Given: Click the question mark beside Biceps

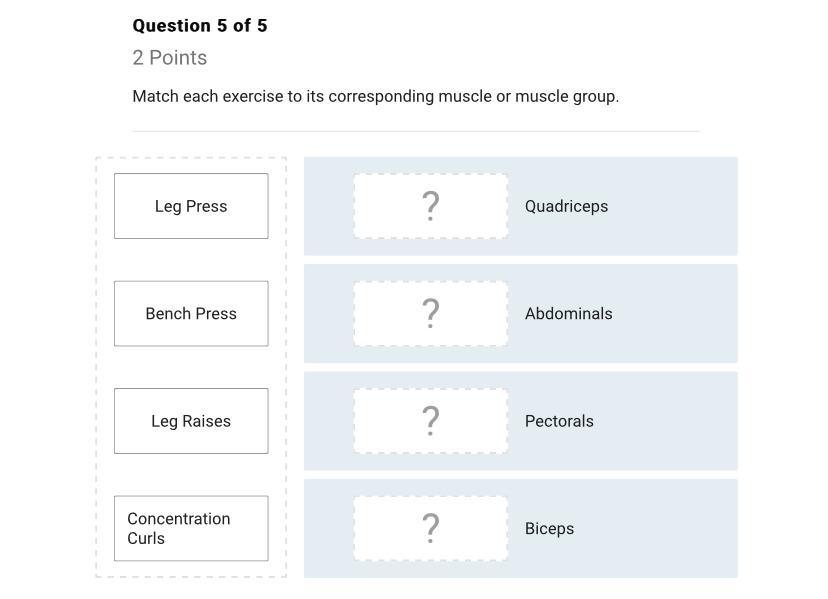Looking at the screenshot, I should click(431, 528).
